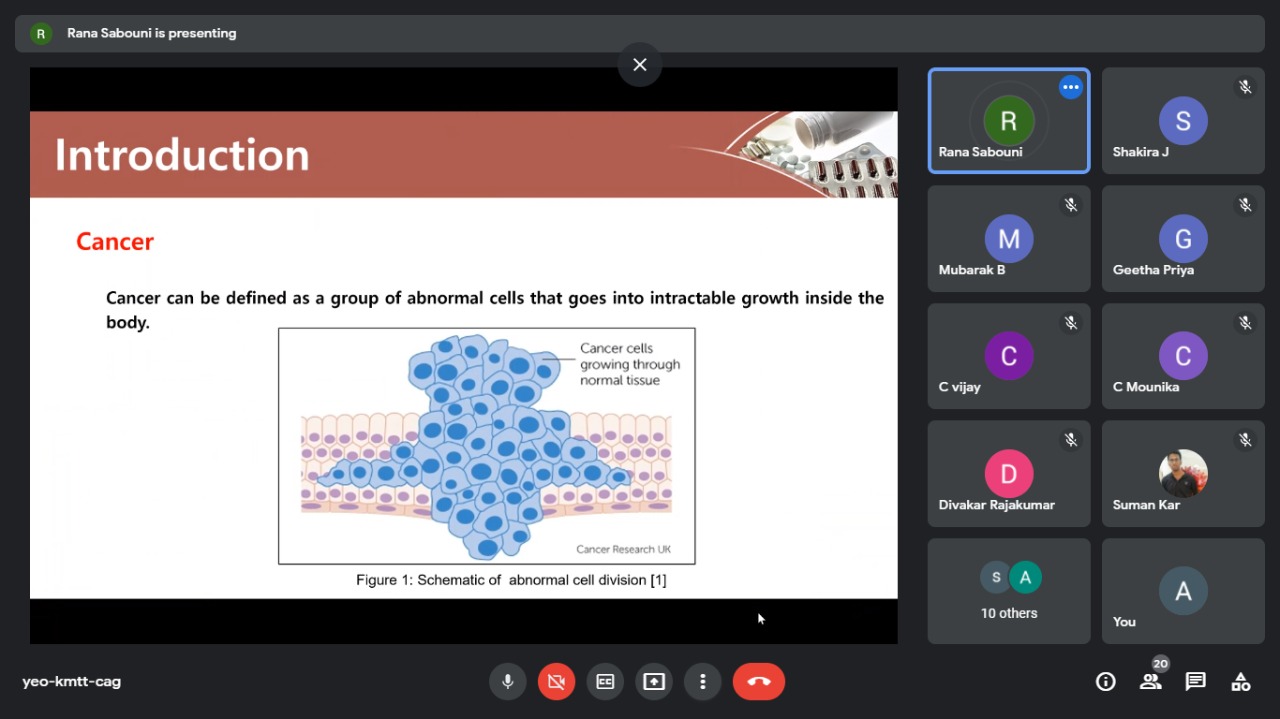The height and width of the screenshot is (719, 1280).
Task: Select C vijay's avatar
Action: [x=1009, y=356]
